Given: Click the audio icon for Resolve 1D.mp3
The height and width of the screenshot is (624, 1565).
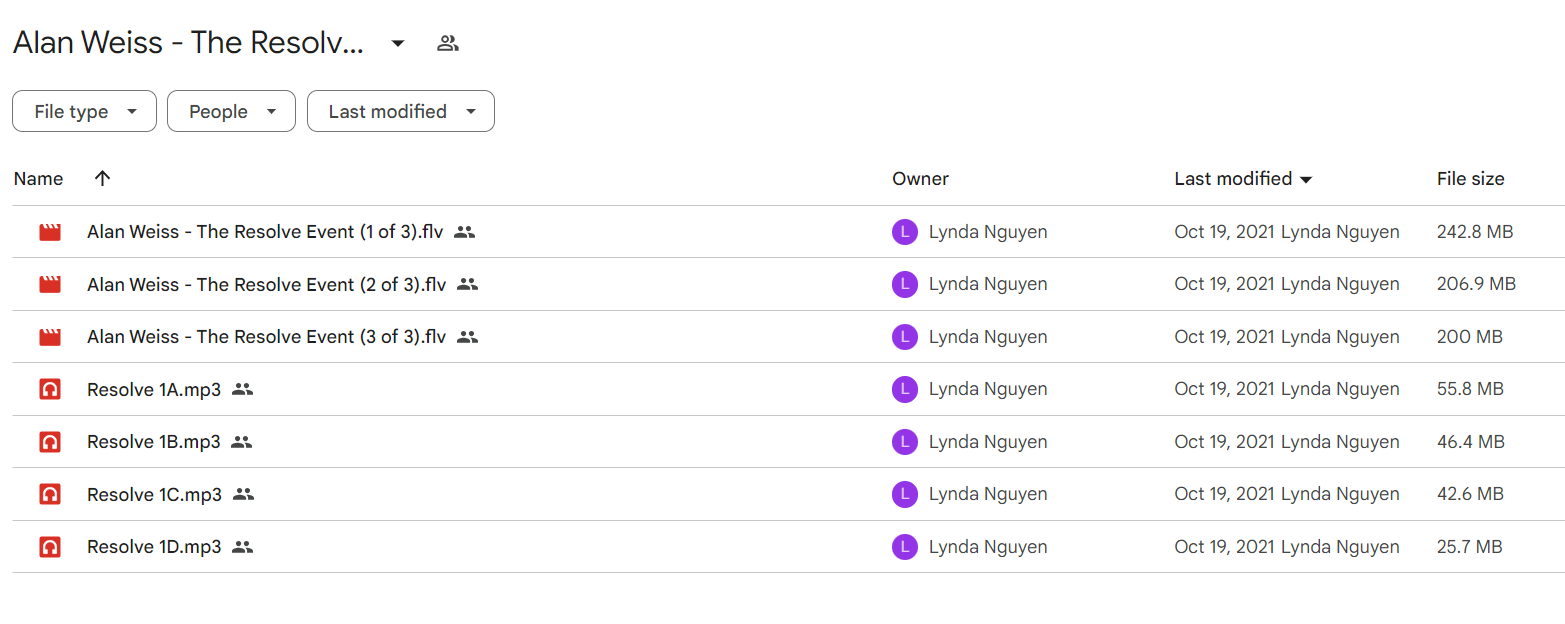Looking at the screenshot, I should coord(50,547).
